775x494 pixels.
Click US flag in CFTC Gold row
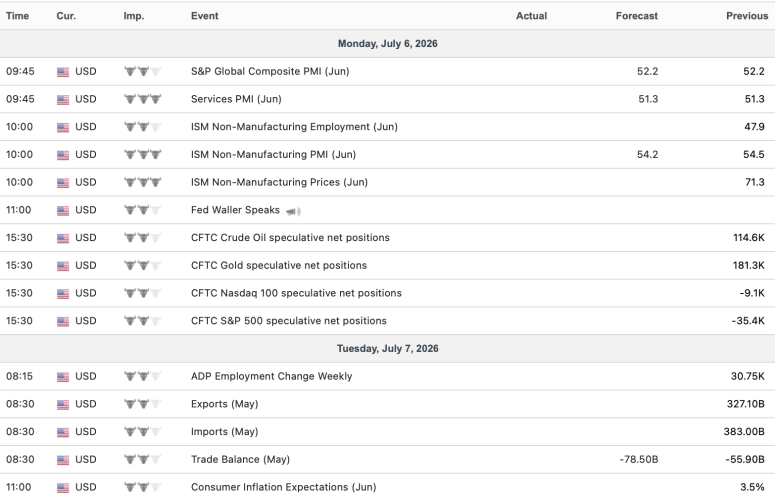(x=63, y=266)
